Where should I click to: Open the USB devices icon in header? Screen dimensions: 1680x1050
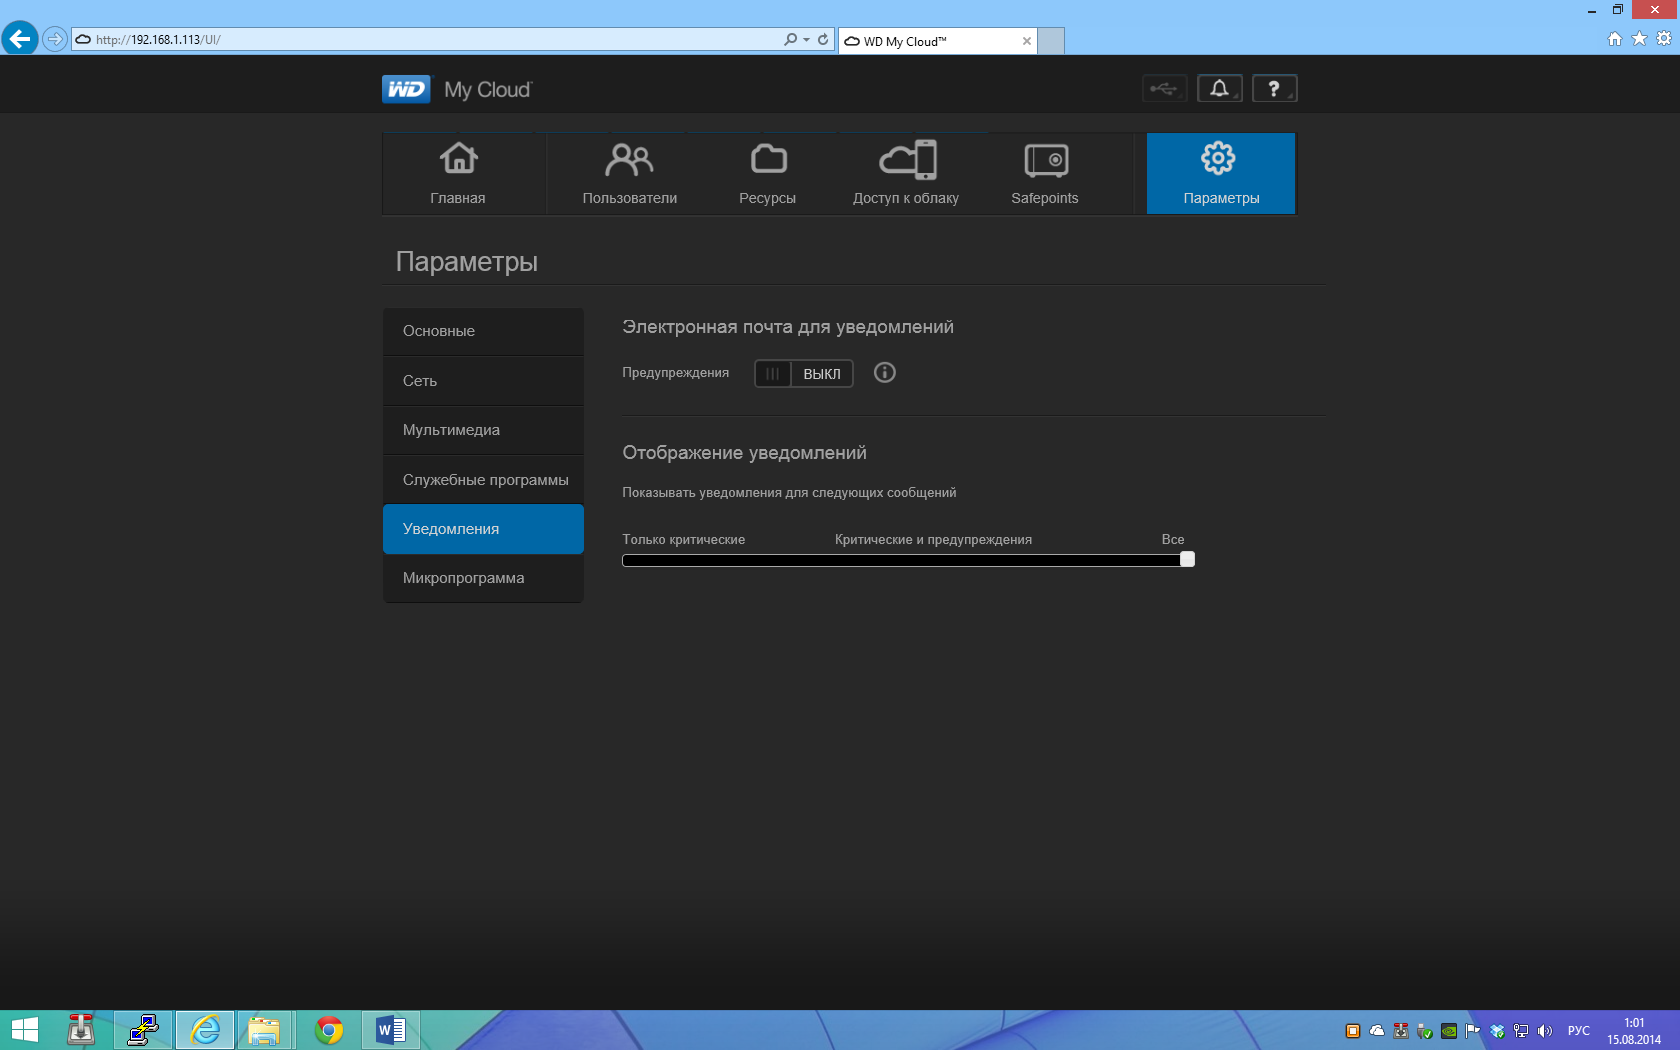point(1164,89)
